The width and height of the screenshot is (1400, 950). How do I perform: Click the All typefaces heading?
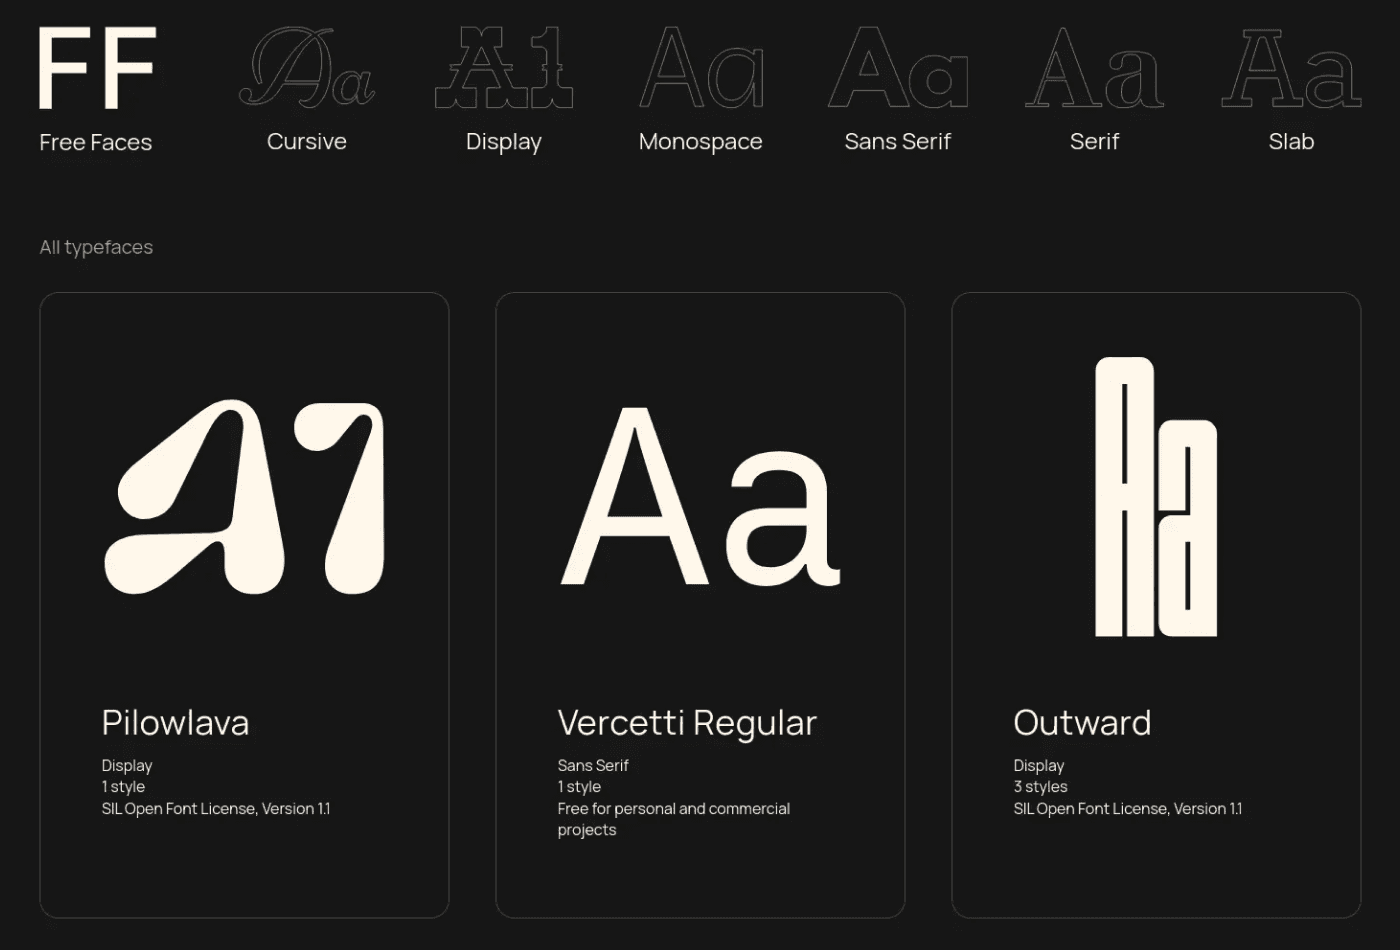tap(96, 247)
